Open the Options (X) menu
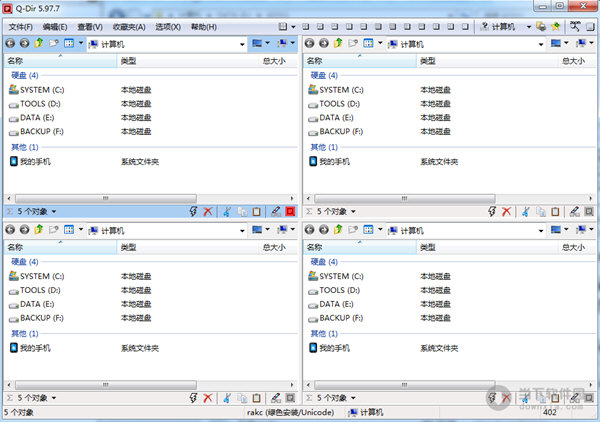 tap(168, 27)
